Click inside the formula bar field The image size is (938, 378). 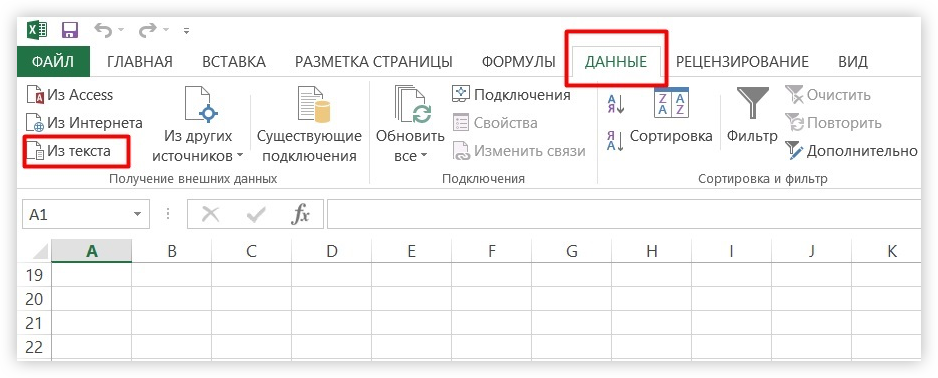623,214
